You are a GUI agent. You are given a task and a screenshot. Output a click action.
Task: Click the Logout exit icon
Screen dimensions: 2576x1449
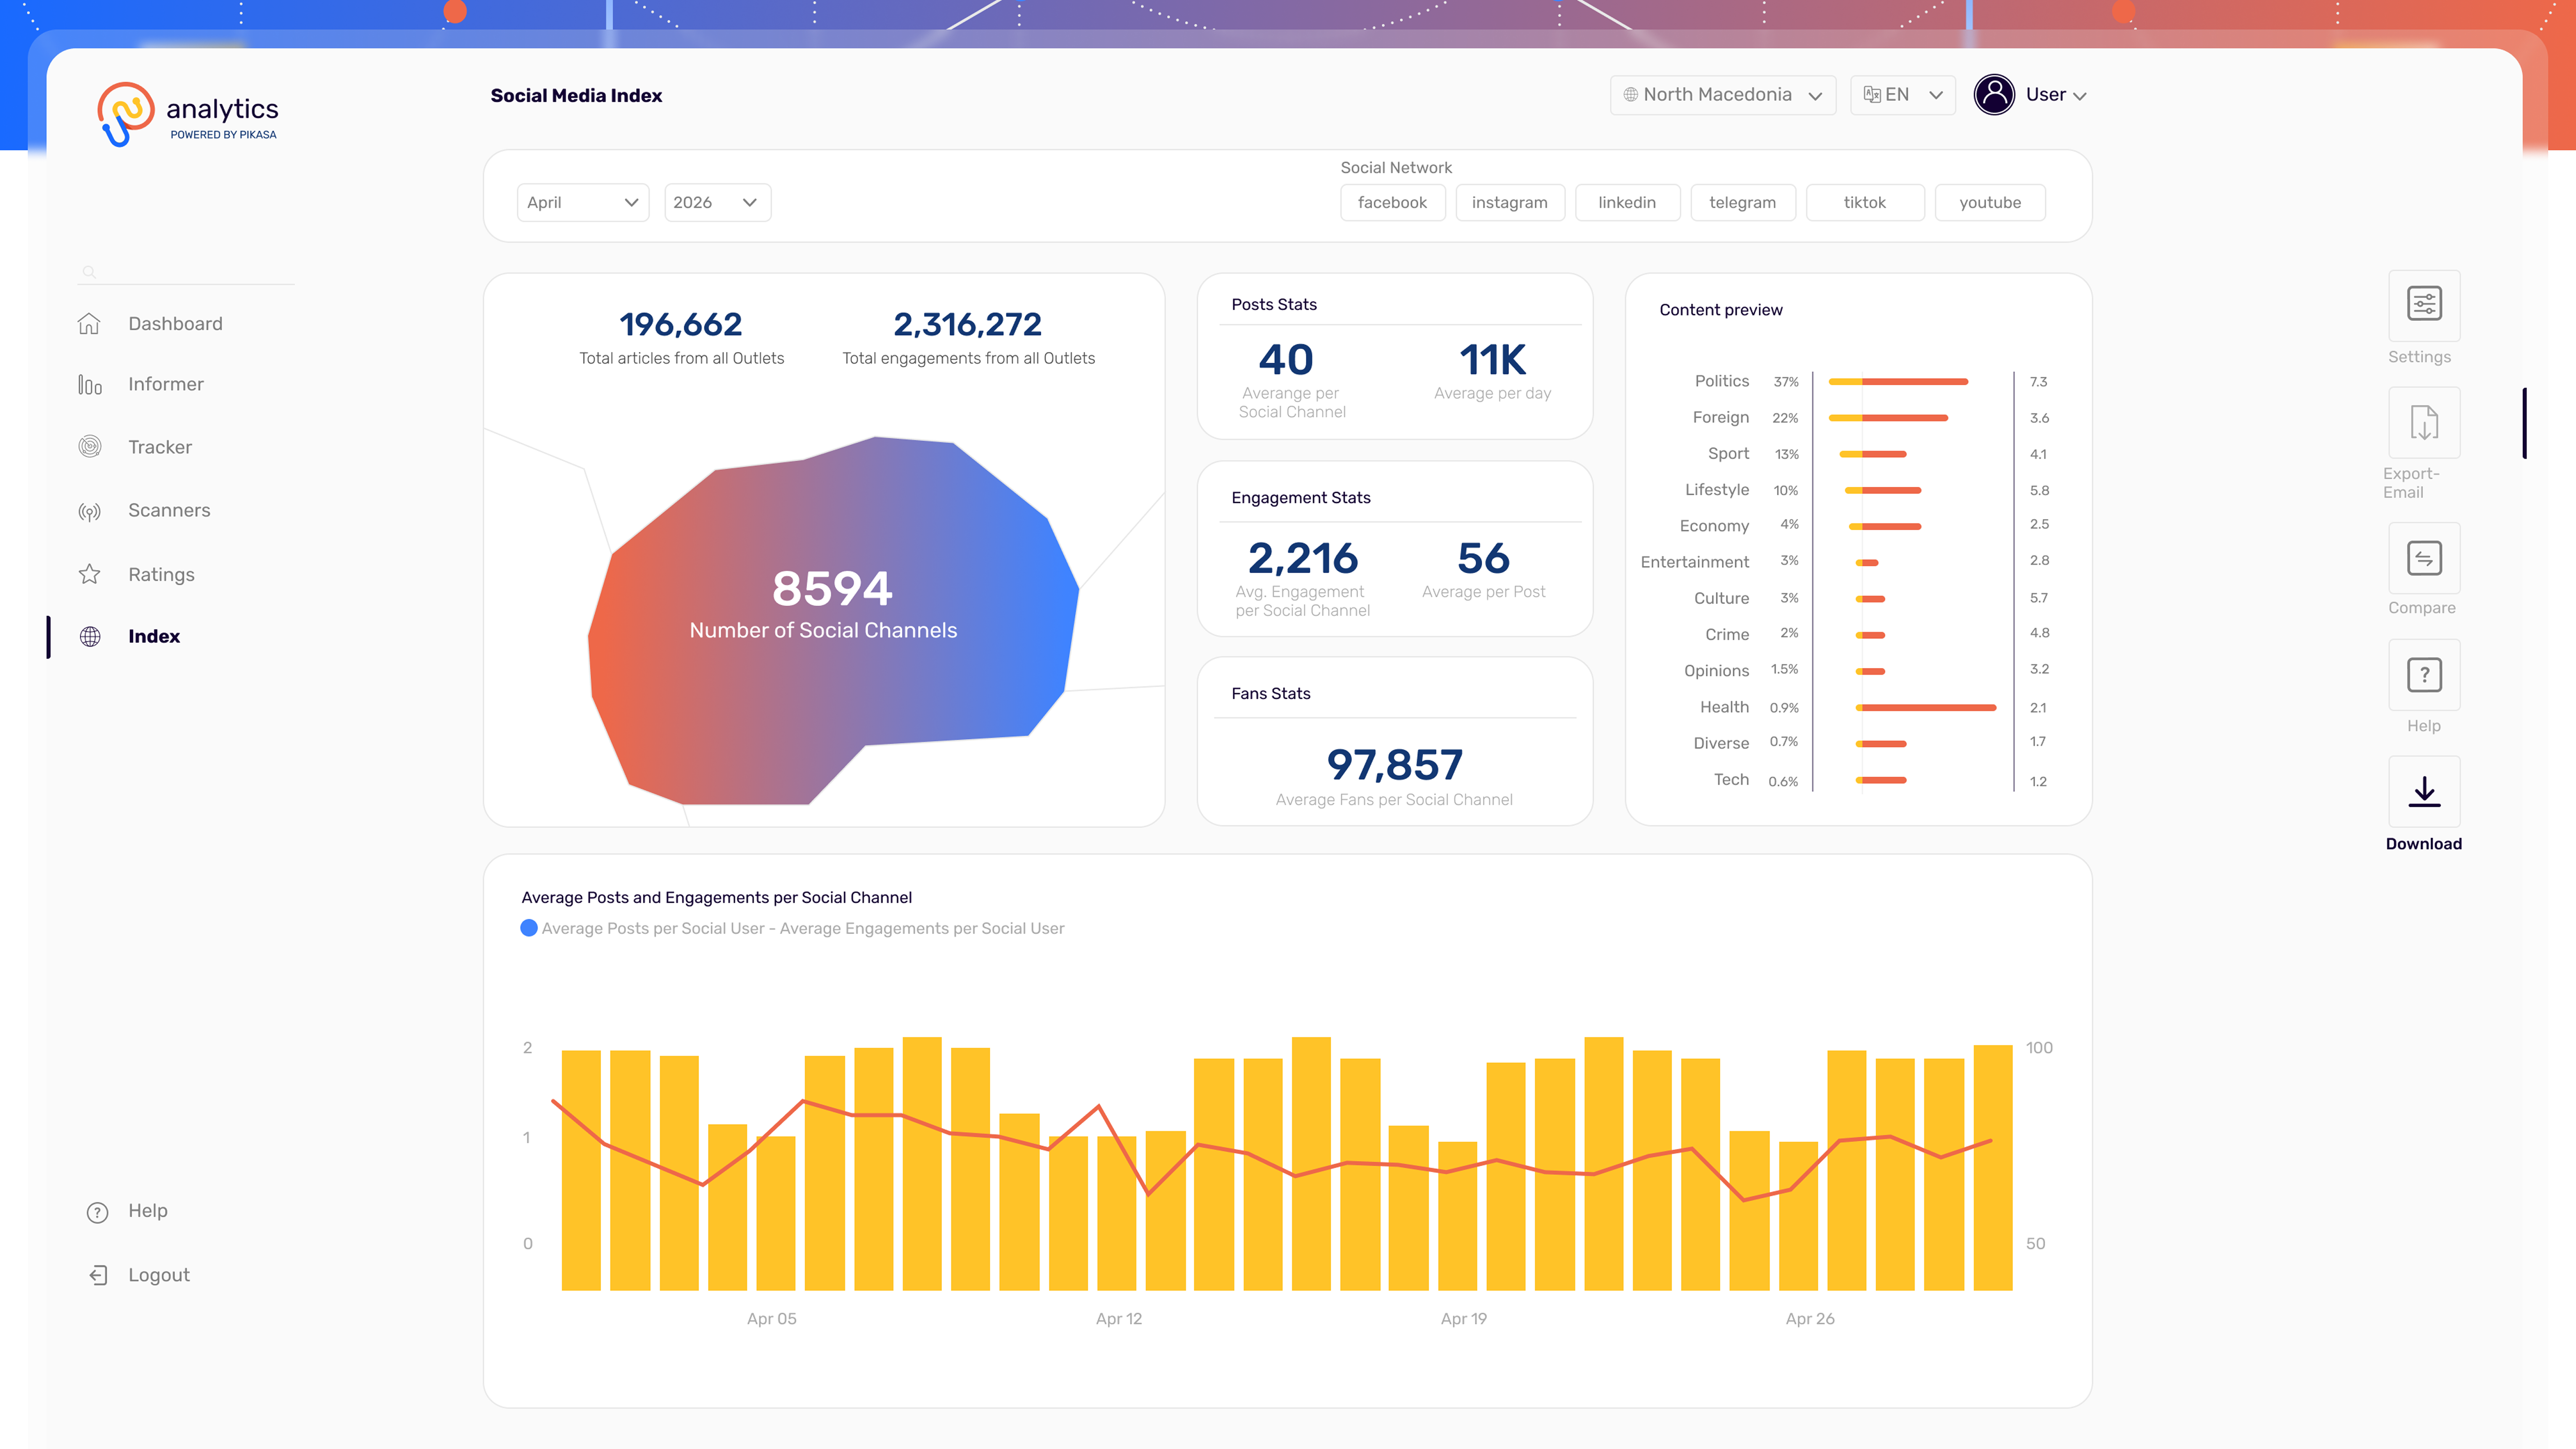click(x=97, y=1275)
